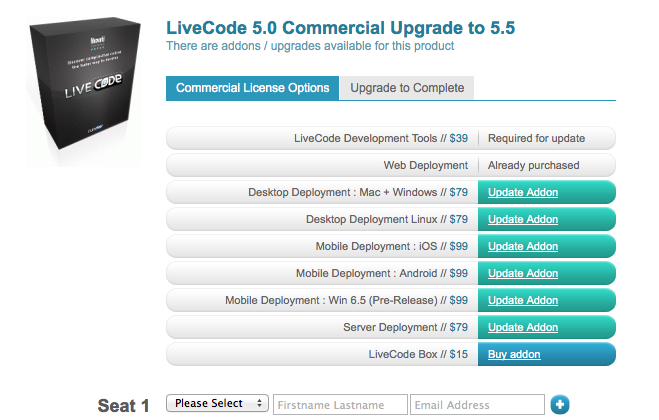Click the Mobile Deployment : iOS // $99 label
The image size is (659, 420).
coord(392,246)
